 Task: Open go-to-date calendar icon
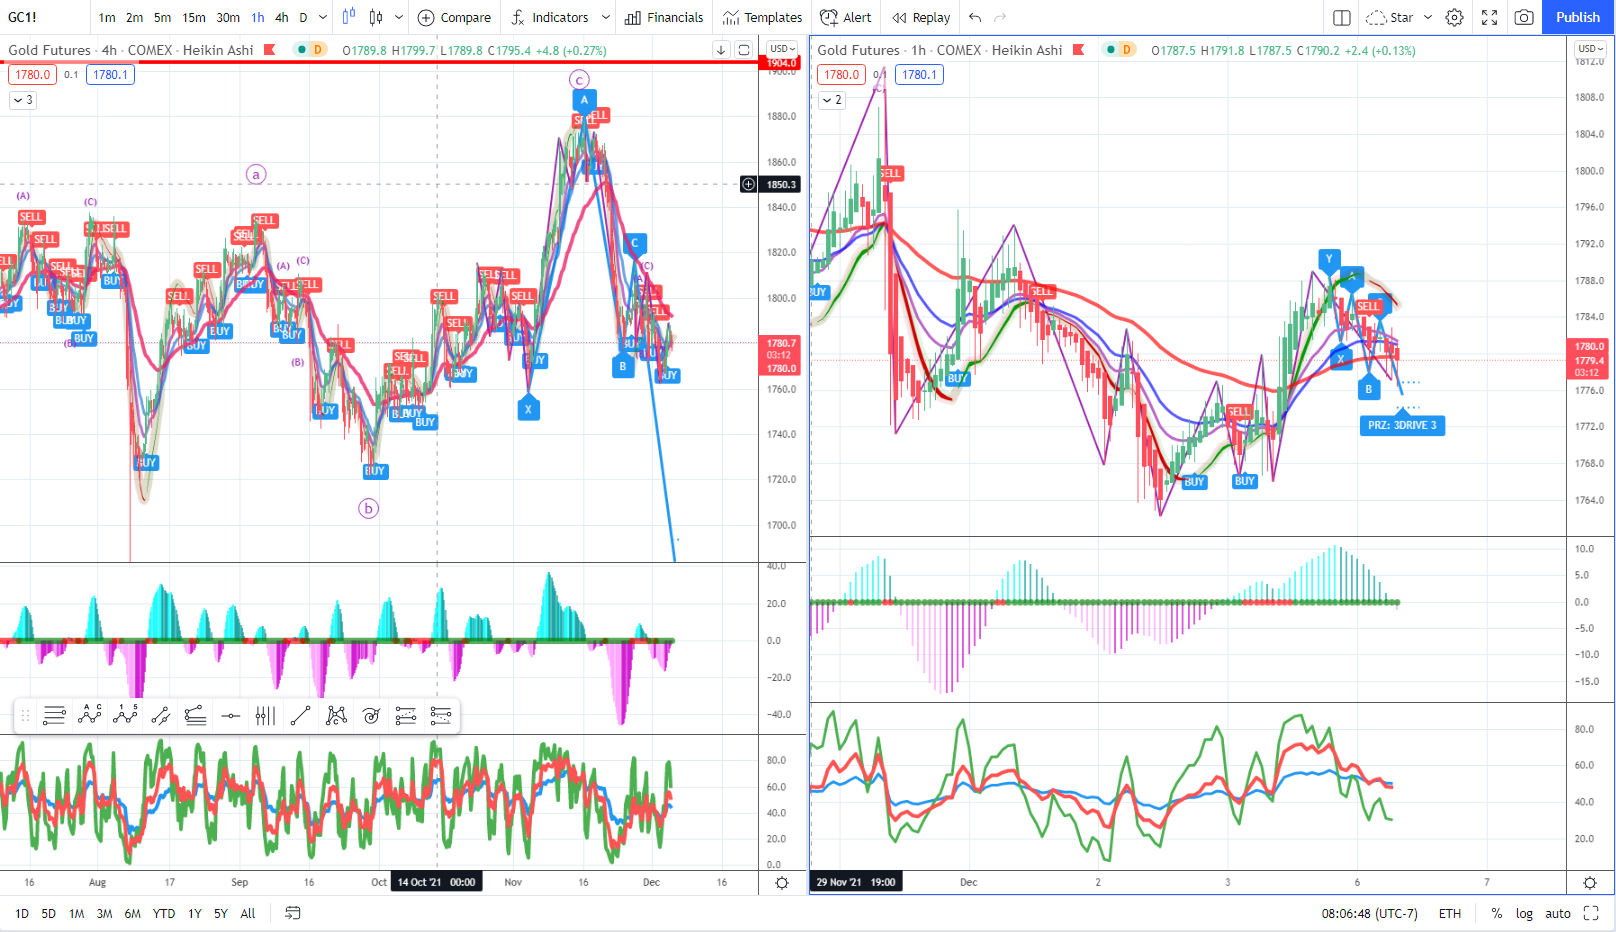[293, 913]
